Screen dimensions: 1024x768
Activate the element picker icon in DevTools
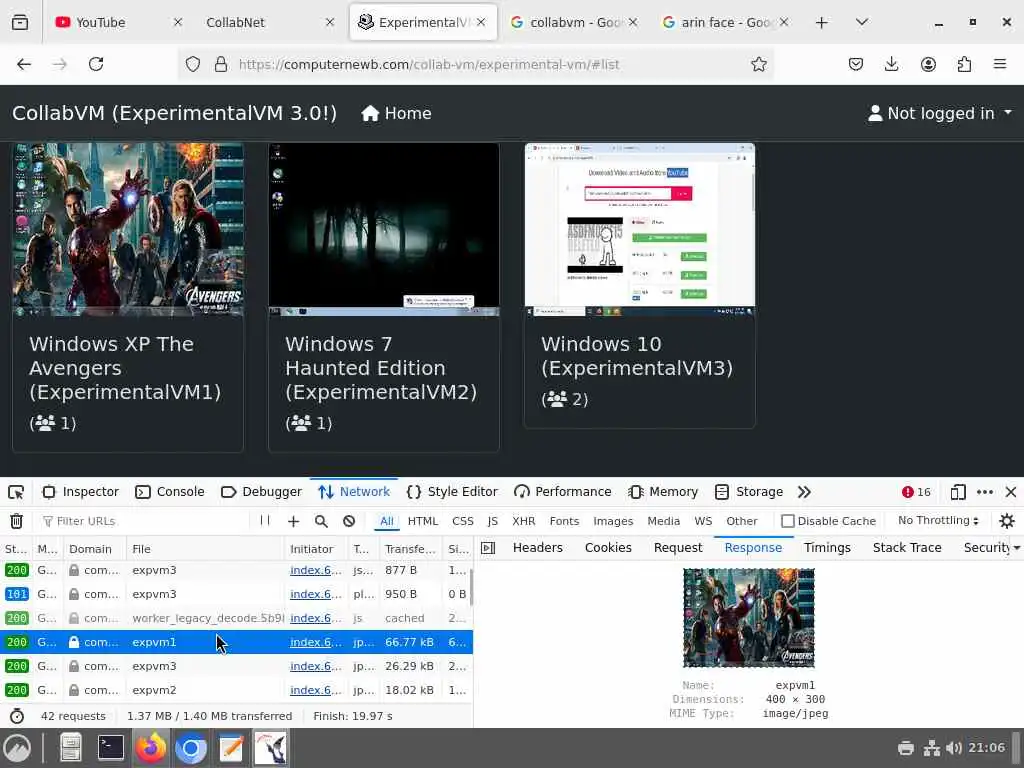[x=16, y=492]
